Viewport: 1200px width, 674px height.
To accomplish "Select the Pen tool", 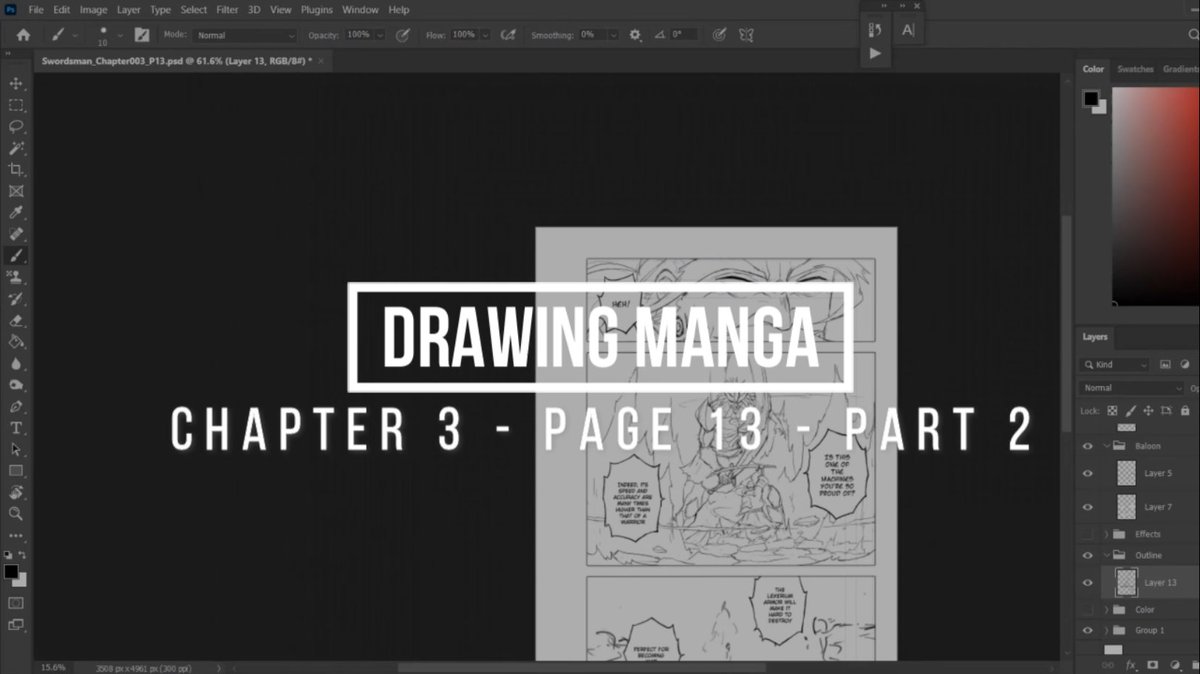I will [16, 407].
